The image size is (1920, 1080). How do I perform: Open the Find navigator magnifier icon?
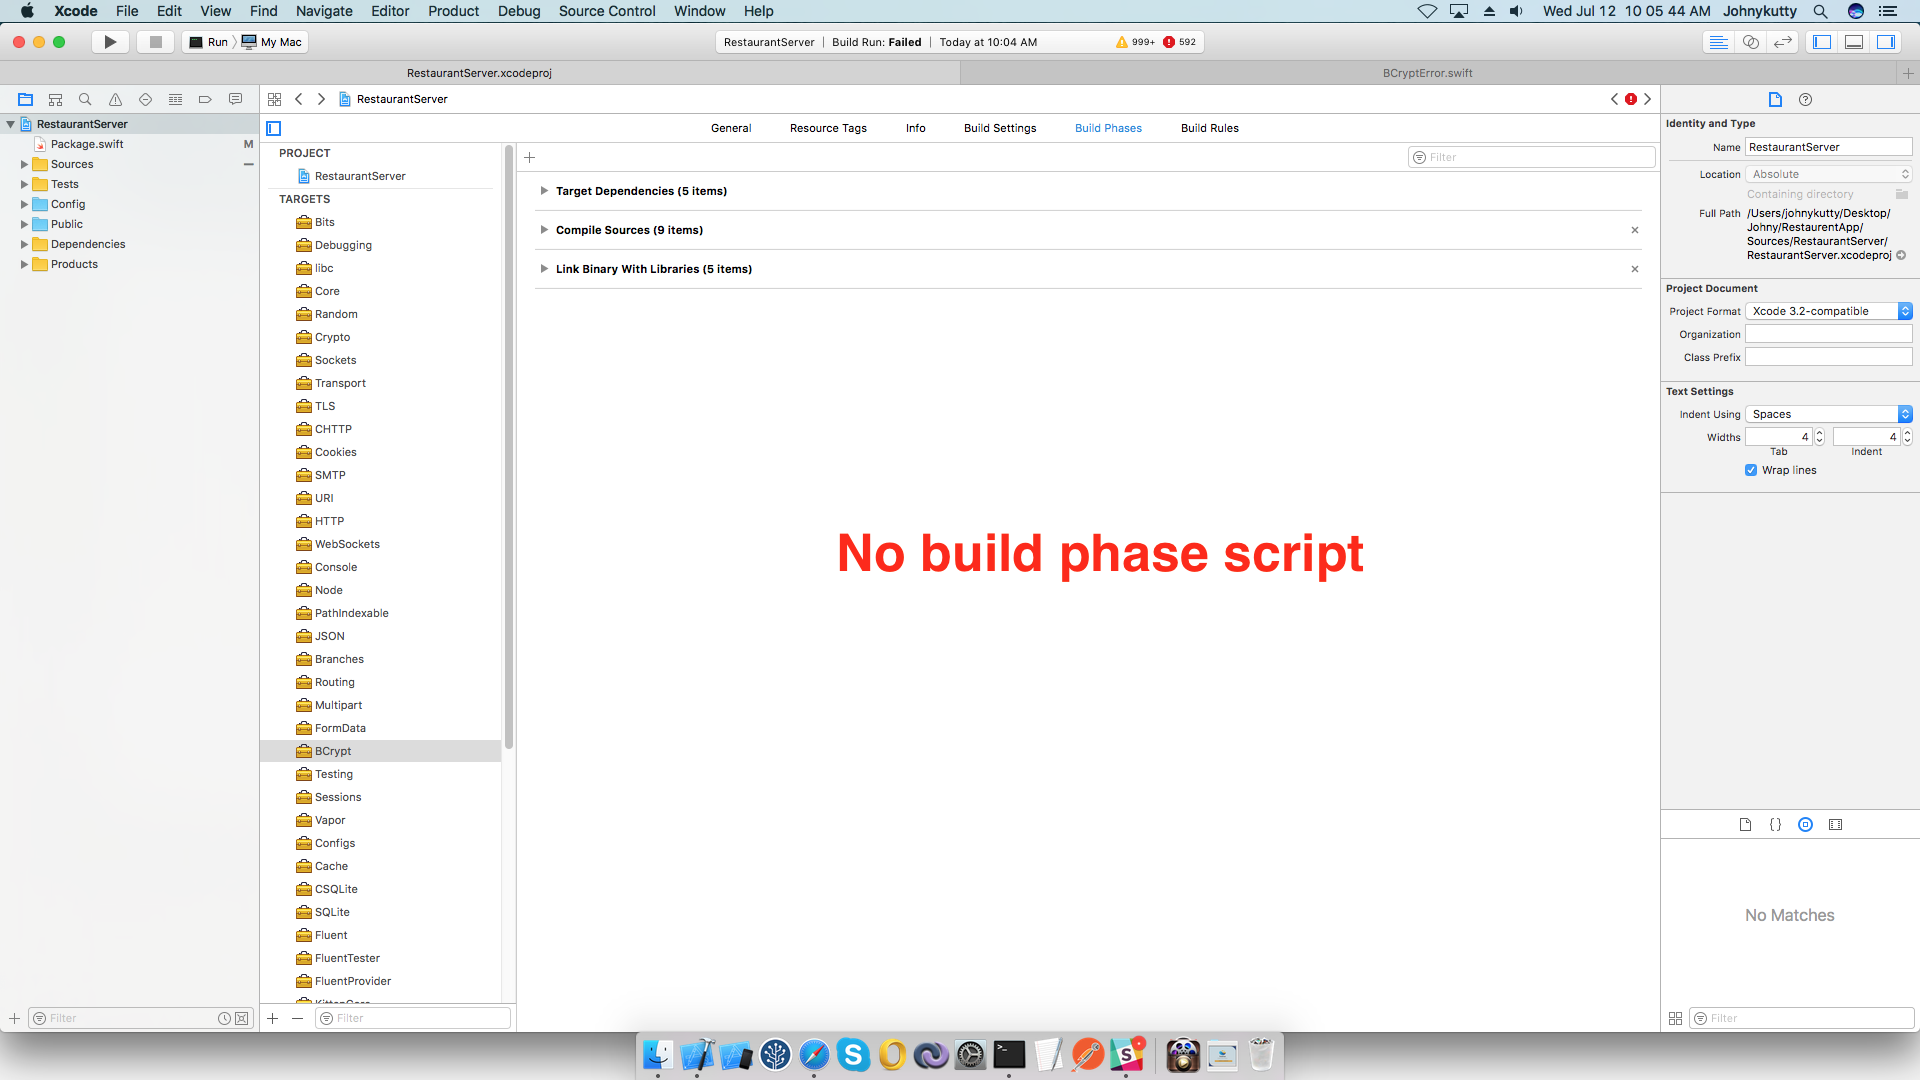click(85, 99)
